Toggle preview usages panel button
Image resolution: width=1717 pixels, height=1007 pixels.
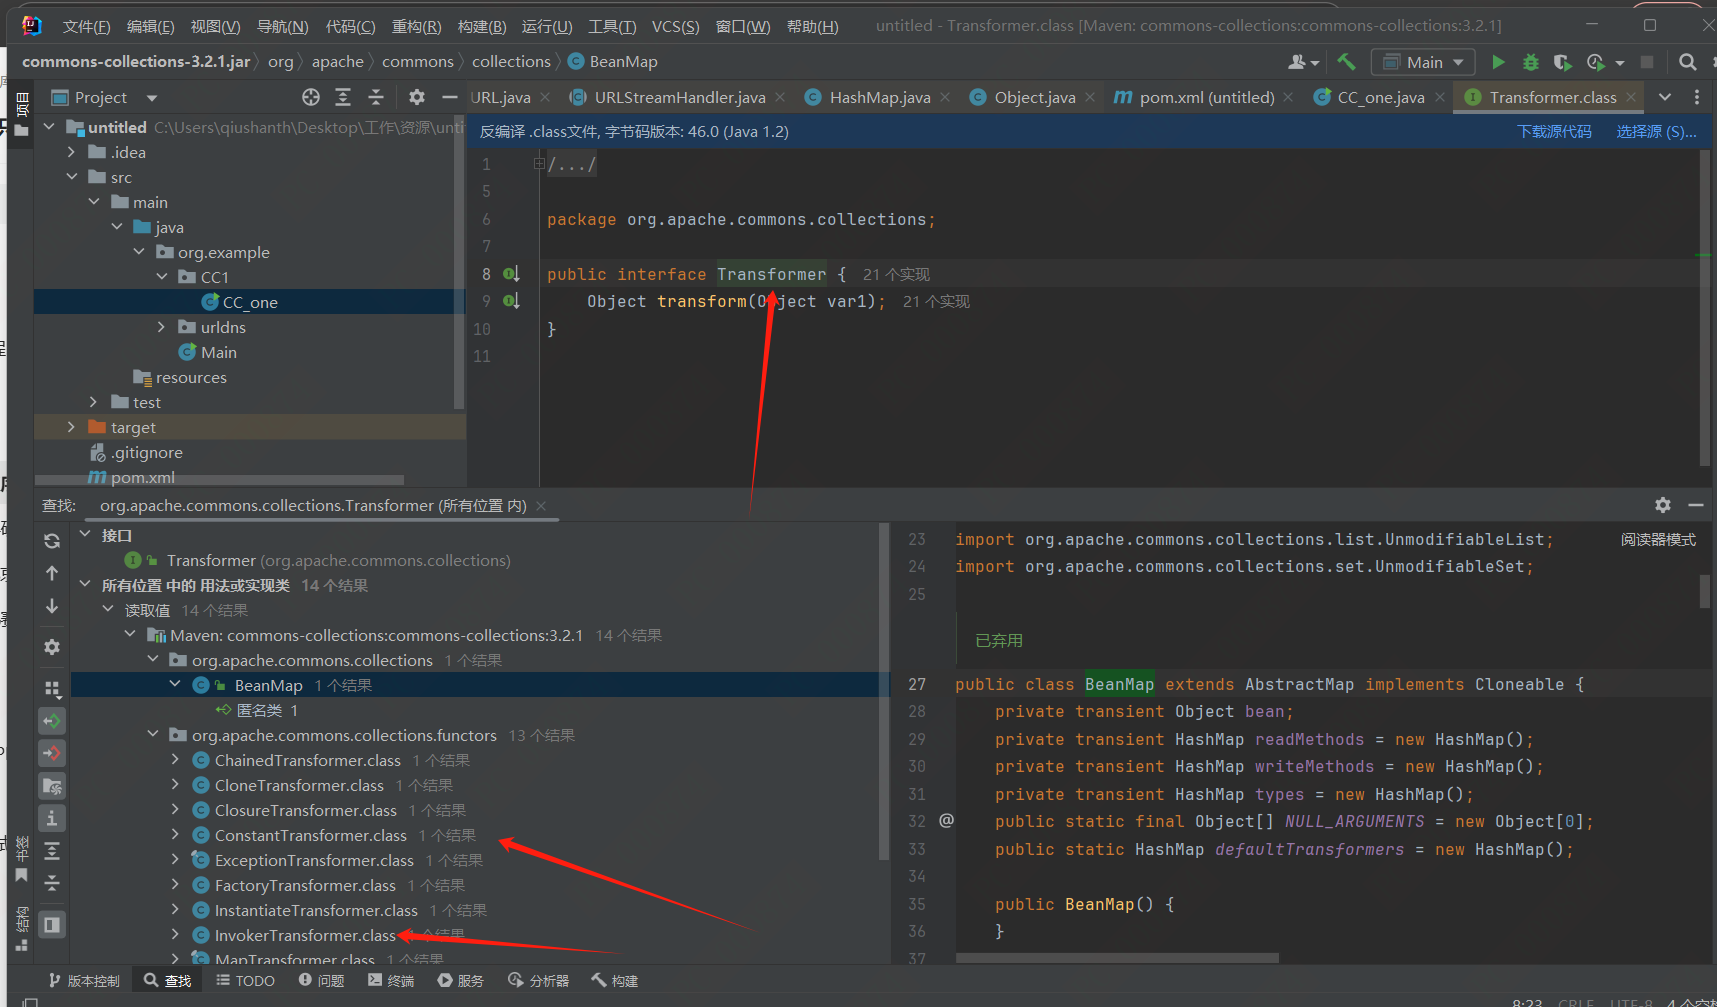click(x=52, y=925)
